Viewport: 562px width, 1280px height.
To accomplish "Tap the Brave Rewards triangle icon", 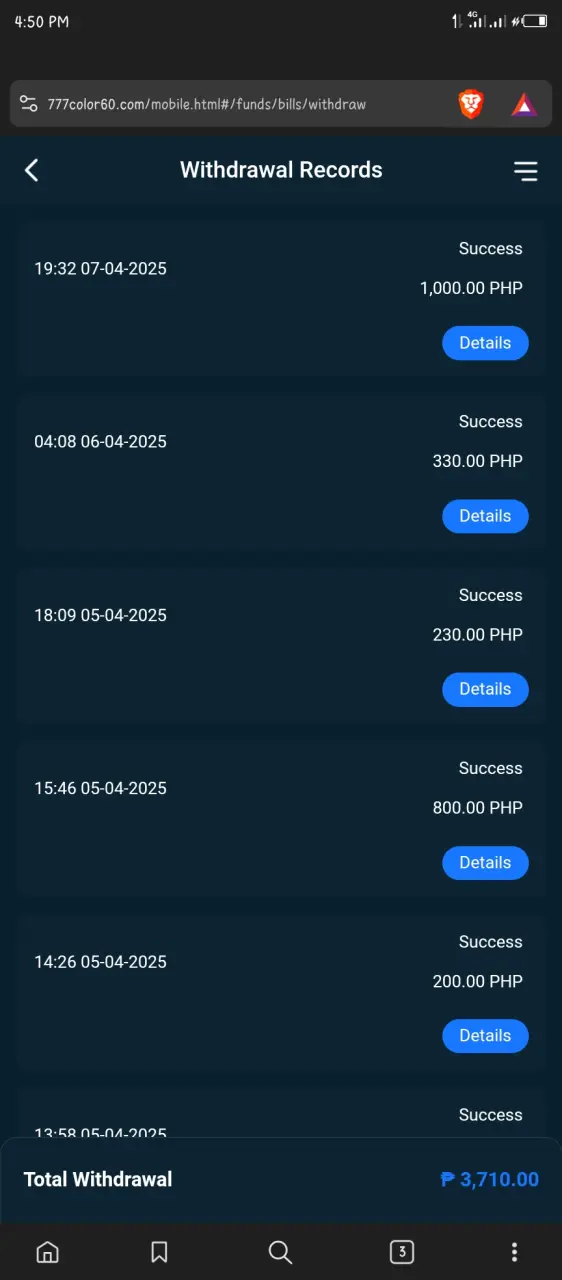I will click(x=525, y=104).
